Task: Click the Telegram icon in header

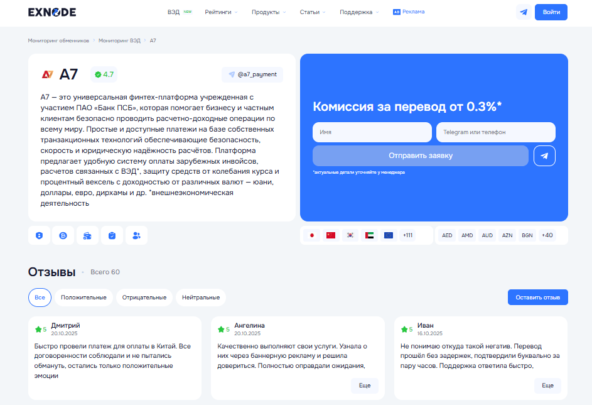Action: tap(524, 12)
